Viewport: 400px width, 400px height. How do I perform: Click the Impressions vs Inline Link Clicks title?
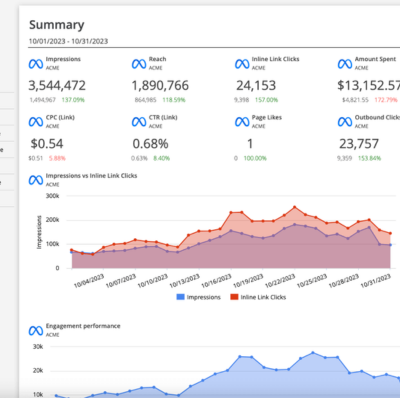[x=91, y=176]
